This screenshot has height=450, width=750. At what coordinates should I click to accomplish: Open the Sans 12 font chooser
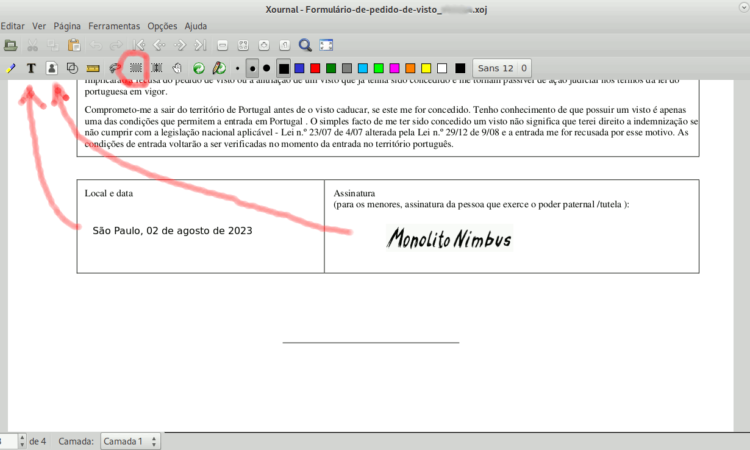click(x=501, y=68)
